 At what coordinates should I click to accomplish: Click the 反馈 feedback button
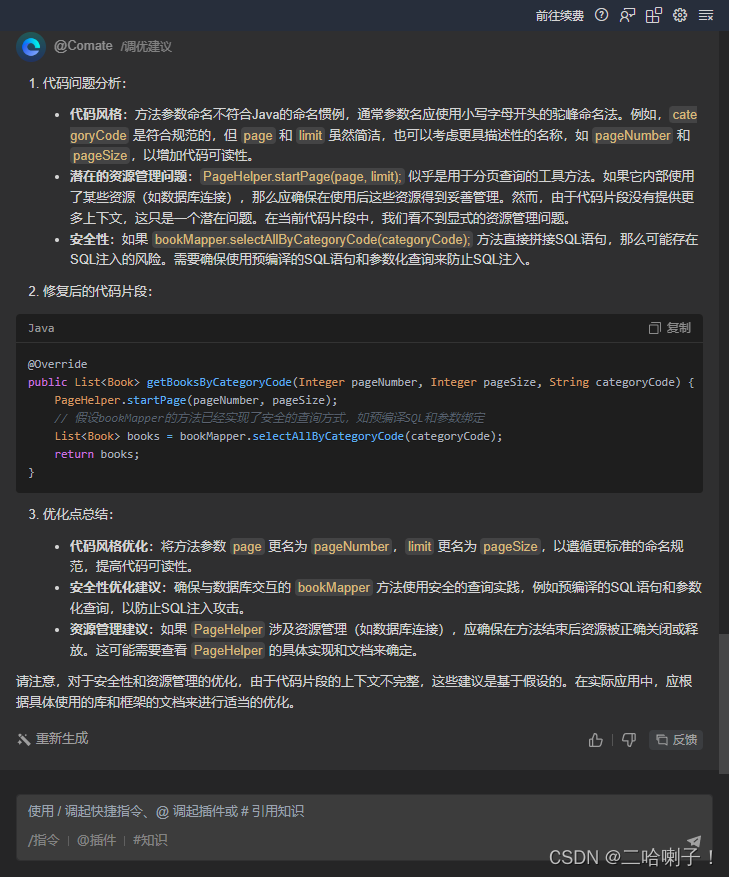click(x=676, y=740)
